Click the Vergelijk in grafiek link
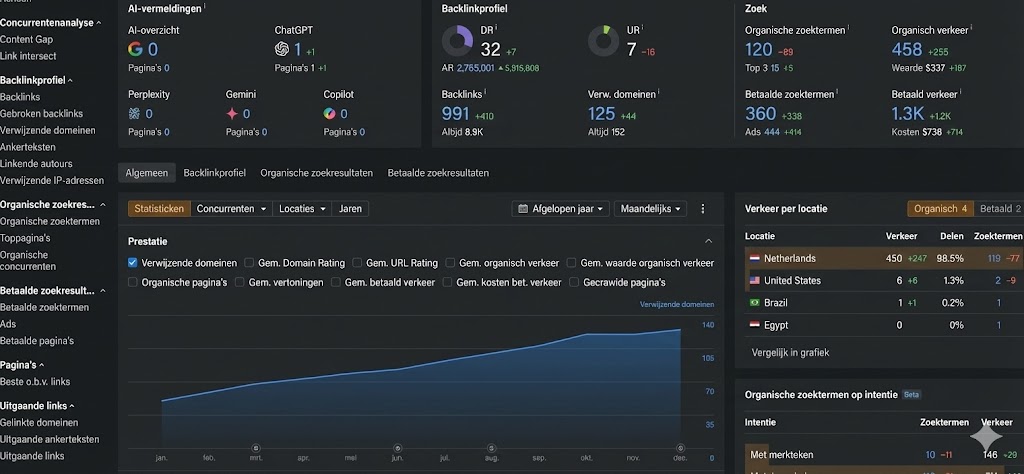The width and height of the screenshot is (1024, 474). 790,353
